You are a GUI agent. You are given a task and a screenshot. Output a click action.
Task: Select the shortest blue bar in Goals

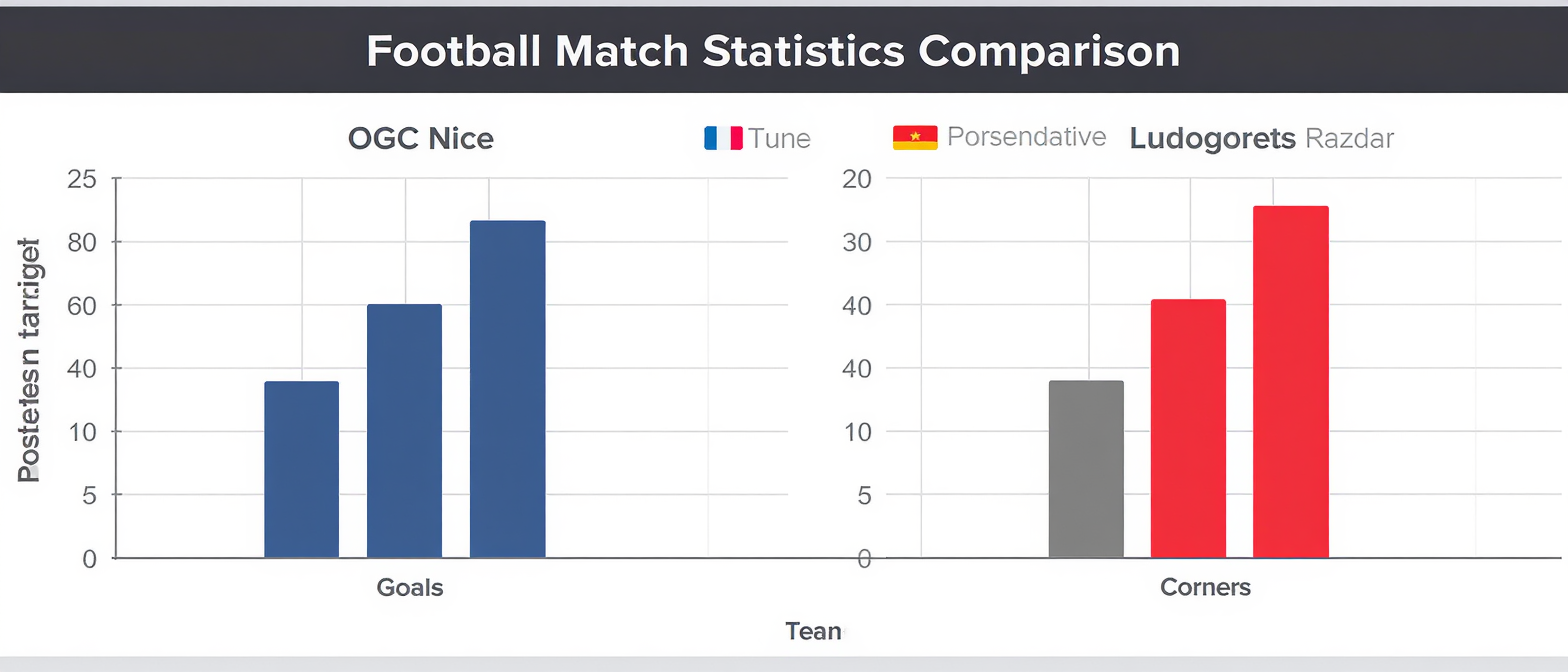301,469
